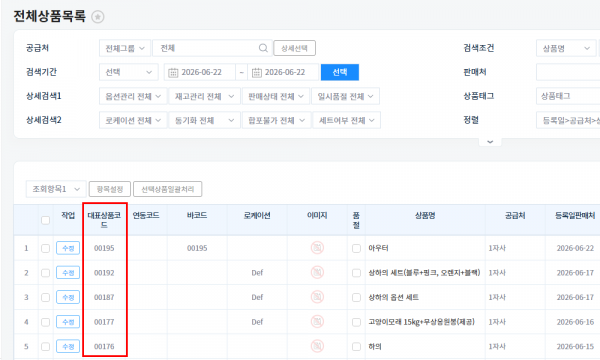600x360 pixels.
Task: Click the 판매처 input field
Action: click(x=568, y=72)
